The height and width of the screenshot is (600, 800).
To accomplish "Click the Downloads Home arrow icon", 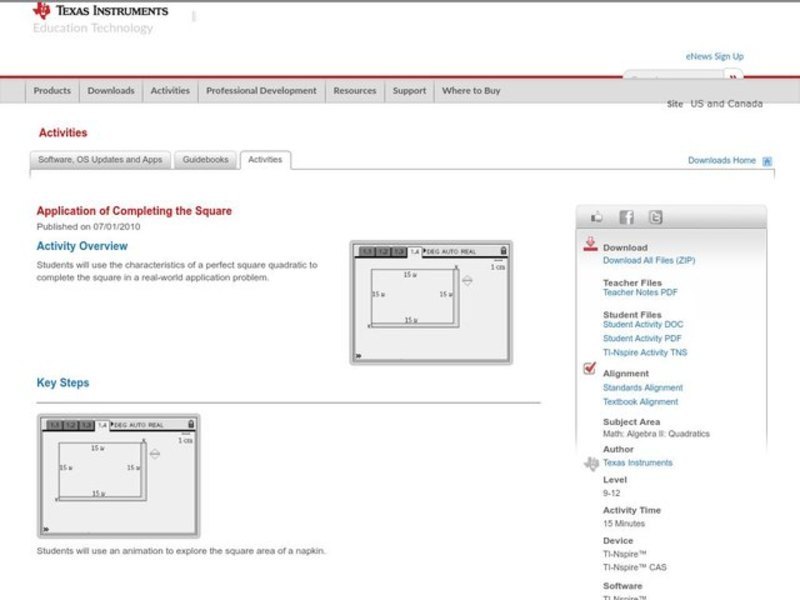I will click(767, 161).
